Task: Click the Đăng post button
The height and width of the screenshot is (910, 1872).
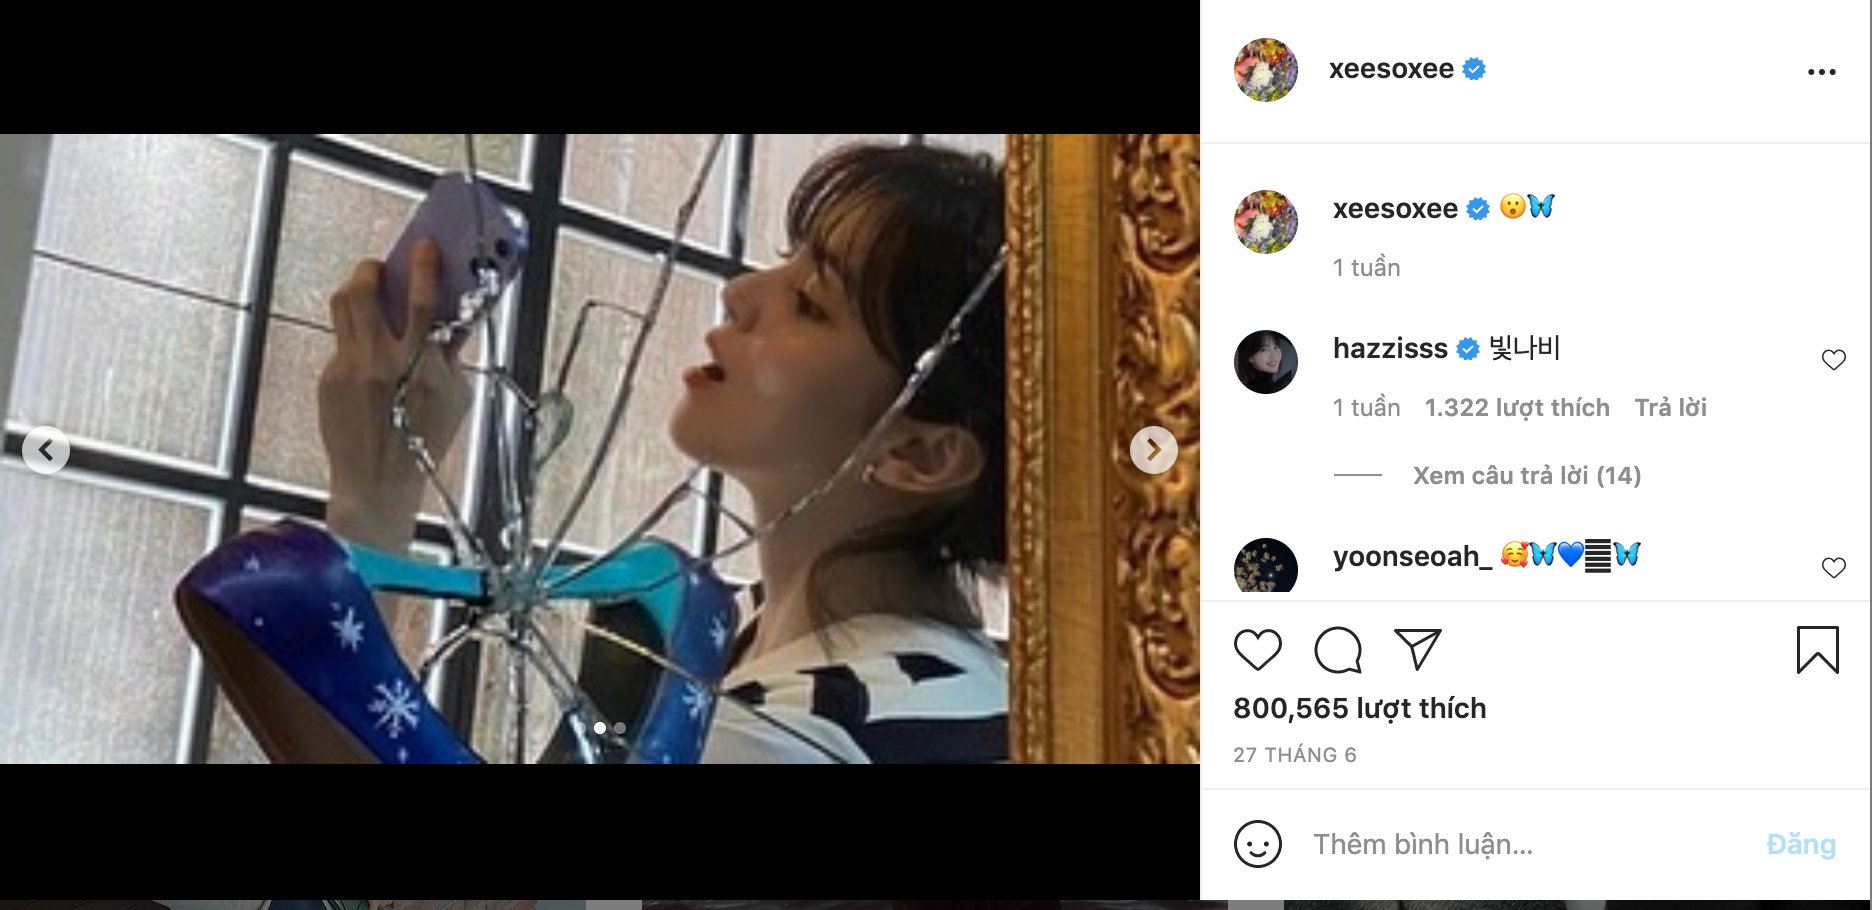Action: 1801,844
